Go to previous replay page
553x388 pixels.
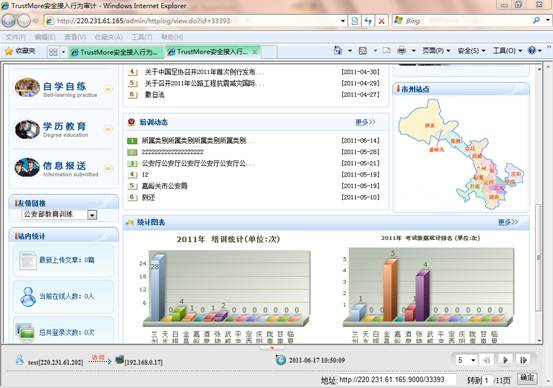487,360
